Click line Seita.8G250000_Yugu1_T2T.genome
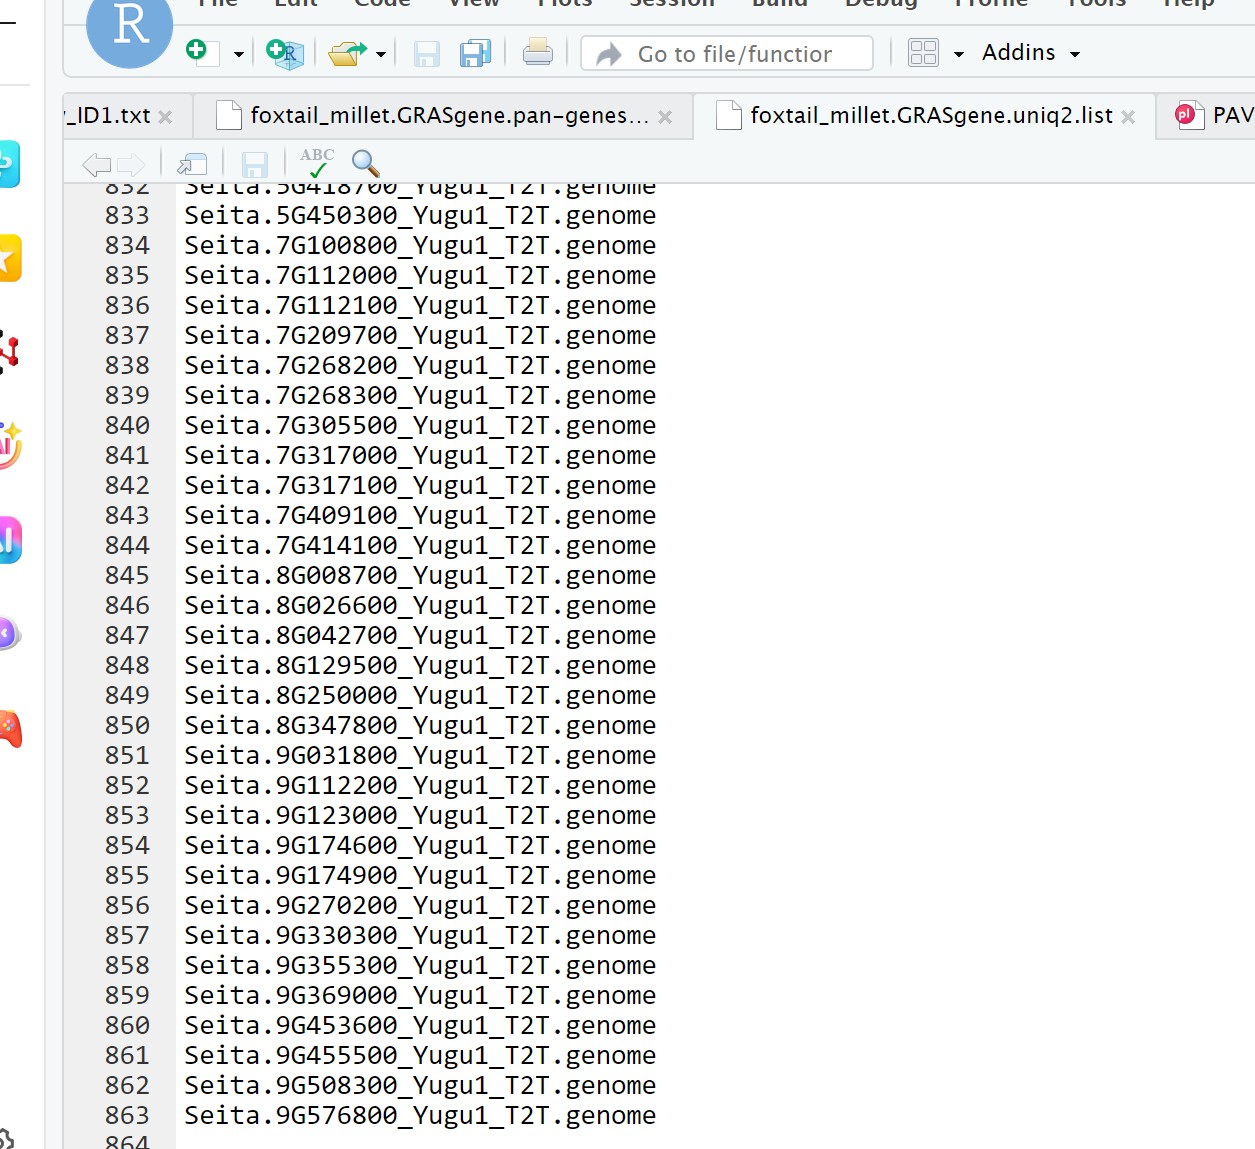1255x1149 pixels. pos(420,696)
